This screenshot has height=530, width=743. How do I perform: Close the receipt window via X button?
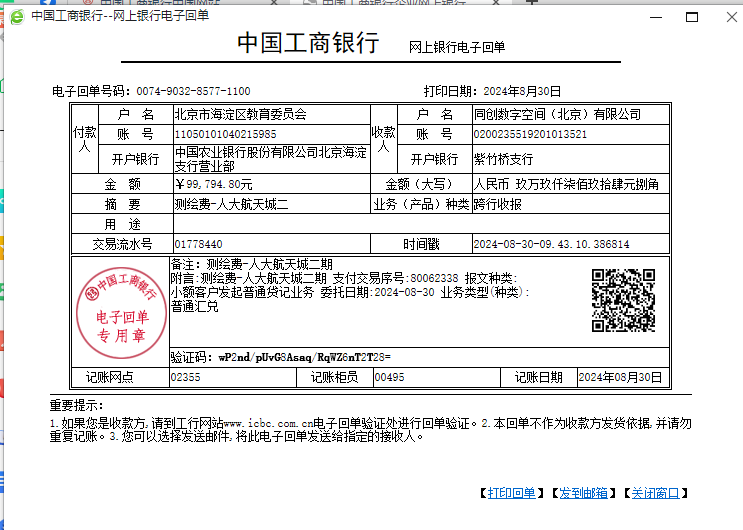731,18
